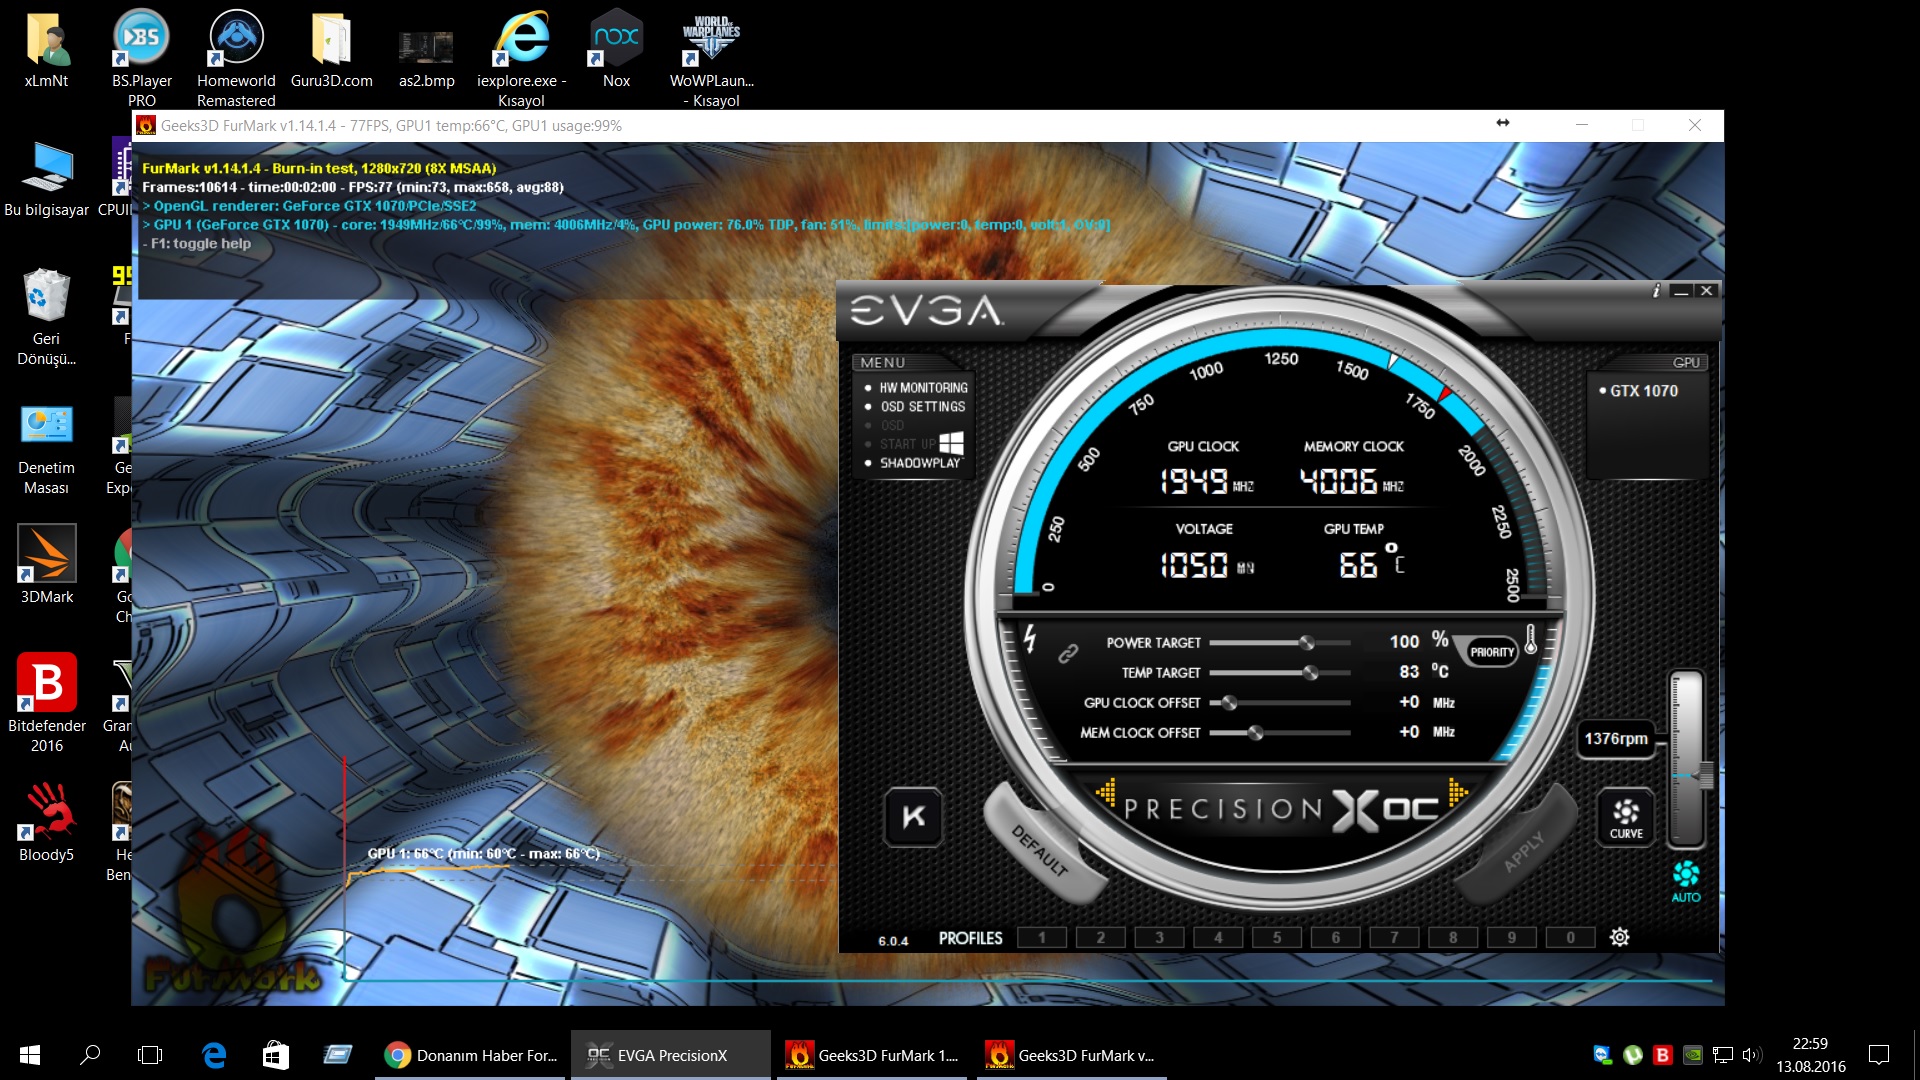Open WoWPLauncher shortcut on desktop
This screenshot has height=1080, width=1920.
pyautogui.click(x=711, y=60)
